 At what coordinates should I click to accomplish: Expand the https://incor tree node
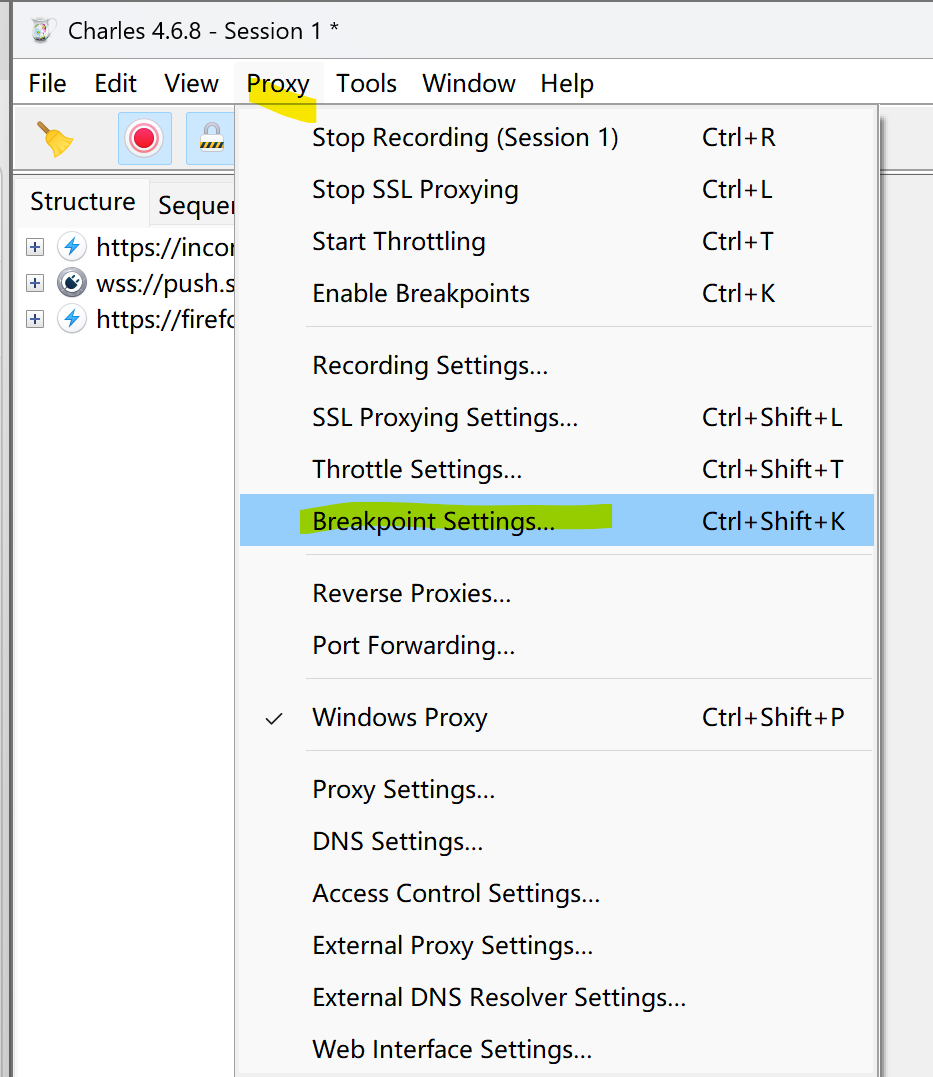35,247
